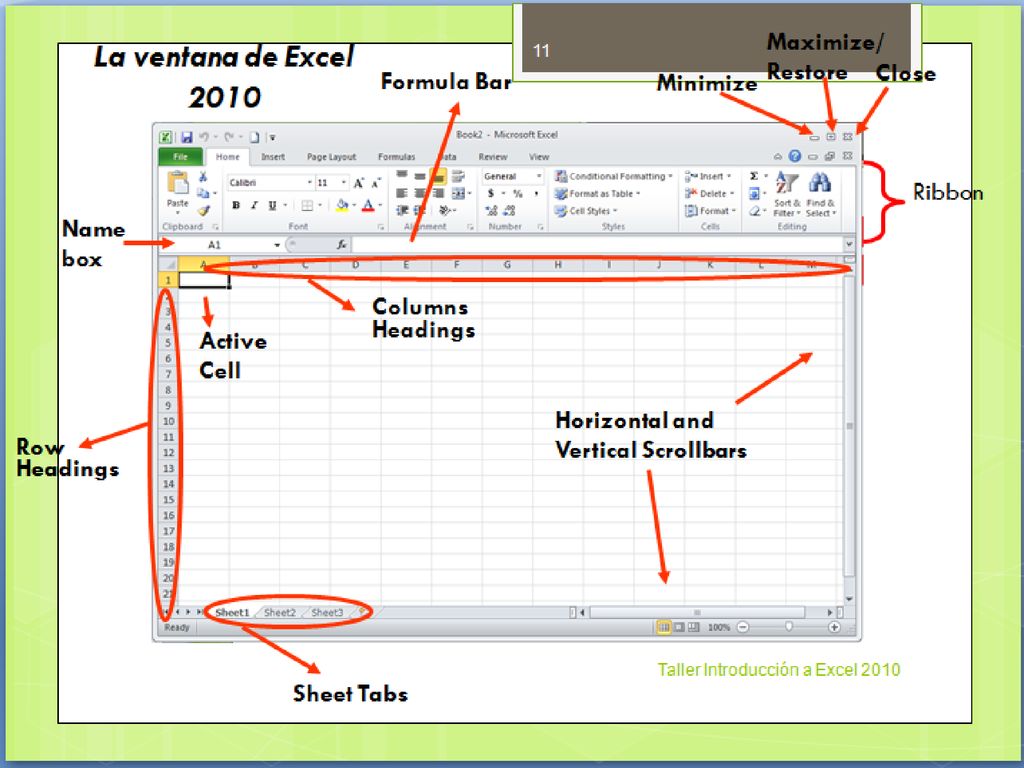Open the Calibri font name dropdown
The height and width of the screenshot is (768, 1024).
click(x=310, y=183)
